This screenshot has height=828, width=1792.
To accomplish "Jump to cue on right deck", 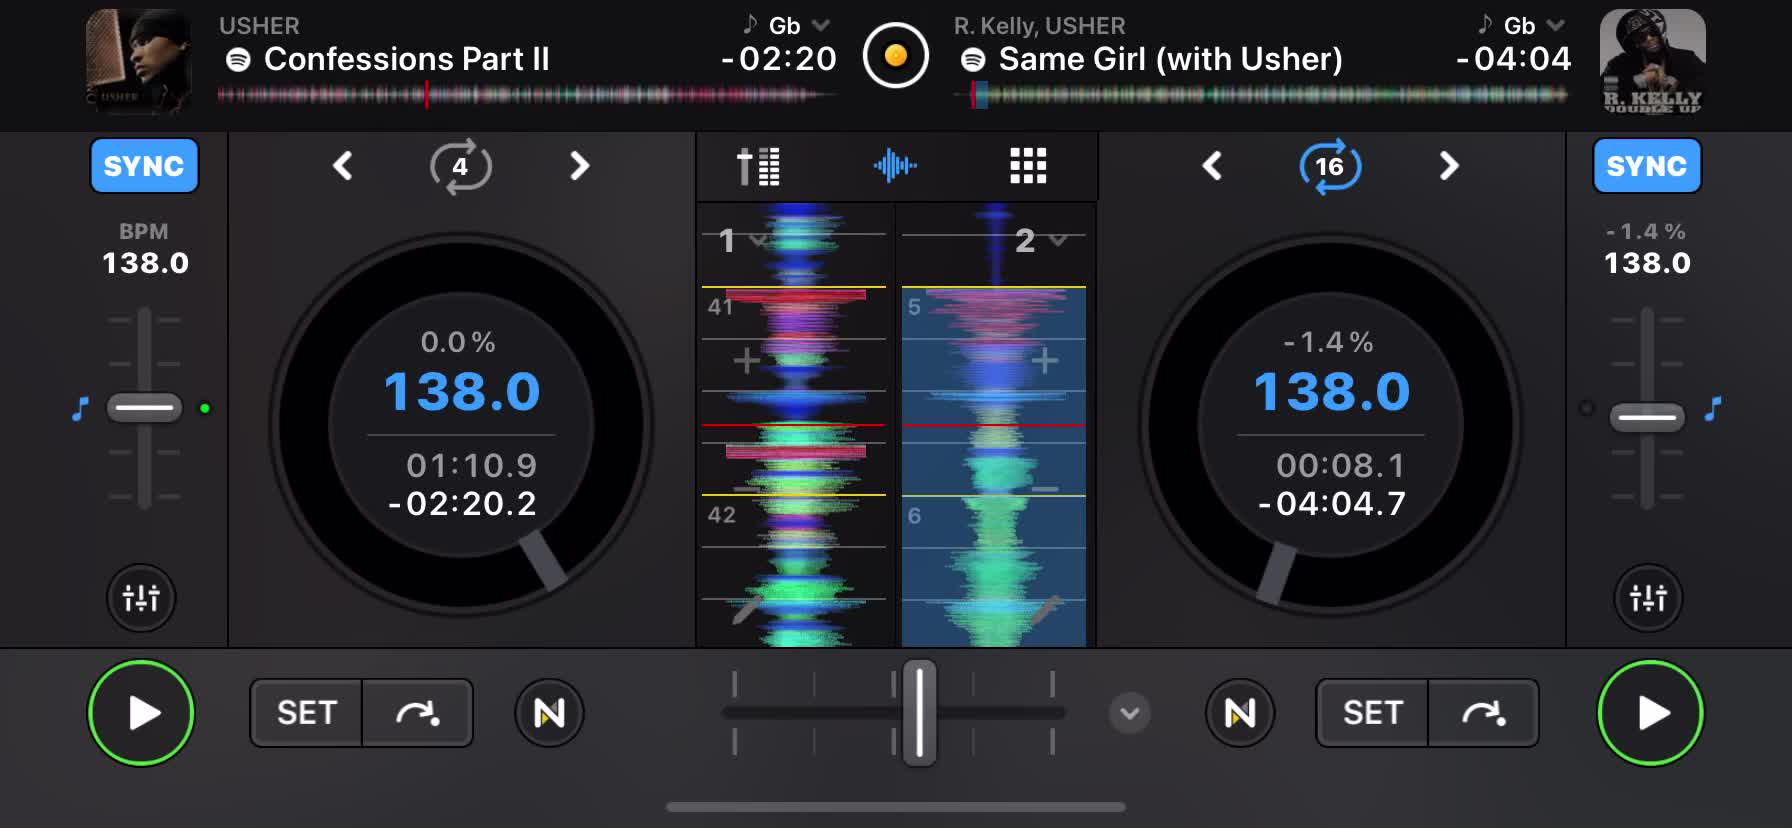I will [x=1483, y=713].
